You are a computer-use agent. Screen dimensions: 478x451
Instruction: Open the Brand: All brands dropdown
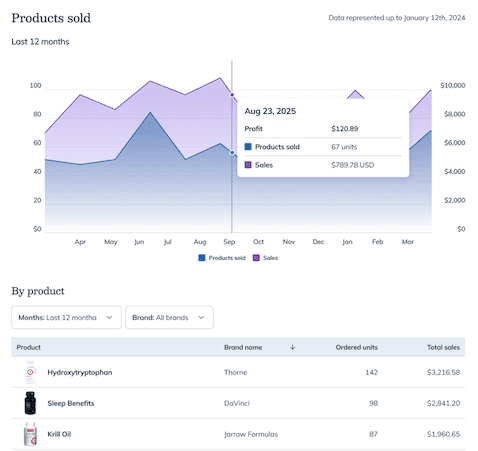tap(169, 317)
